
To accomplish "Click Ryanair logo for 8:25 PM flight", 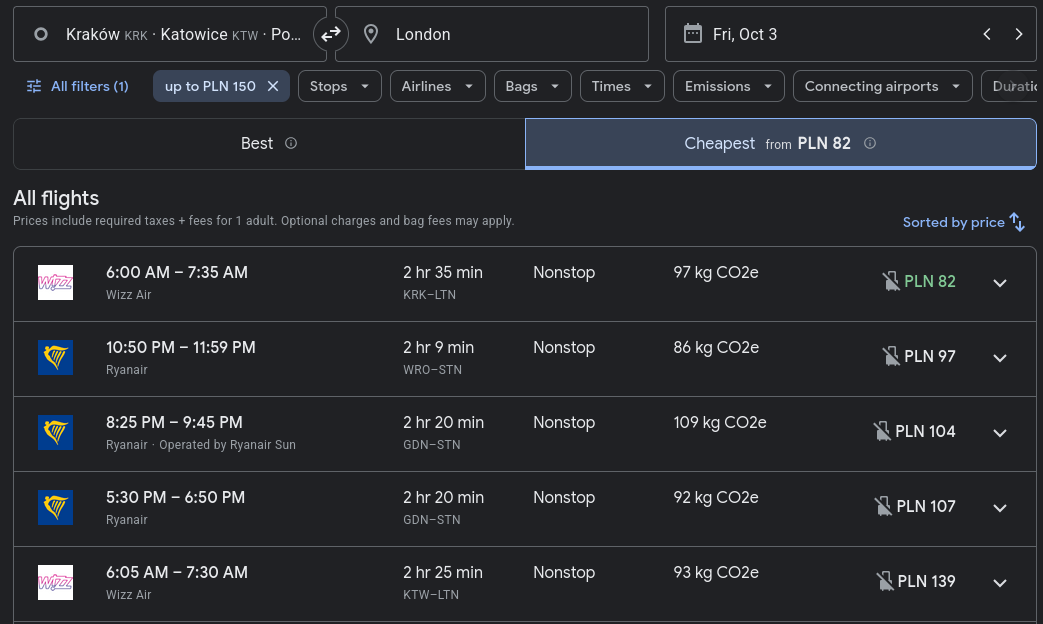I will click(55, 432).
